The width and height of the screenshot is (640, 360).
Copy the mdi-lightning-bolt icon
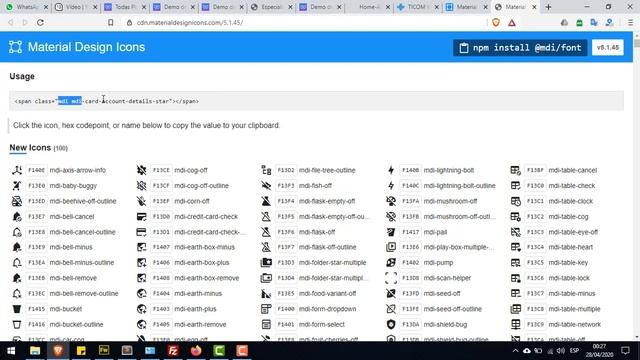click(x=391, y=170)
